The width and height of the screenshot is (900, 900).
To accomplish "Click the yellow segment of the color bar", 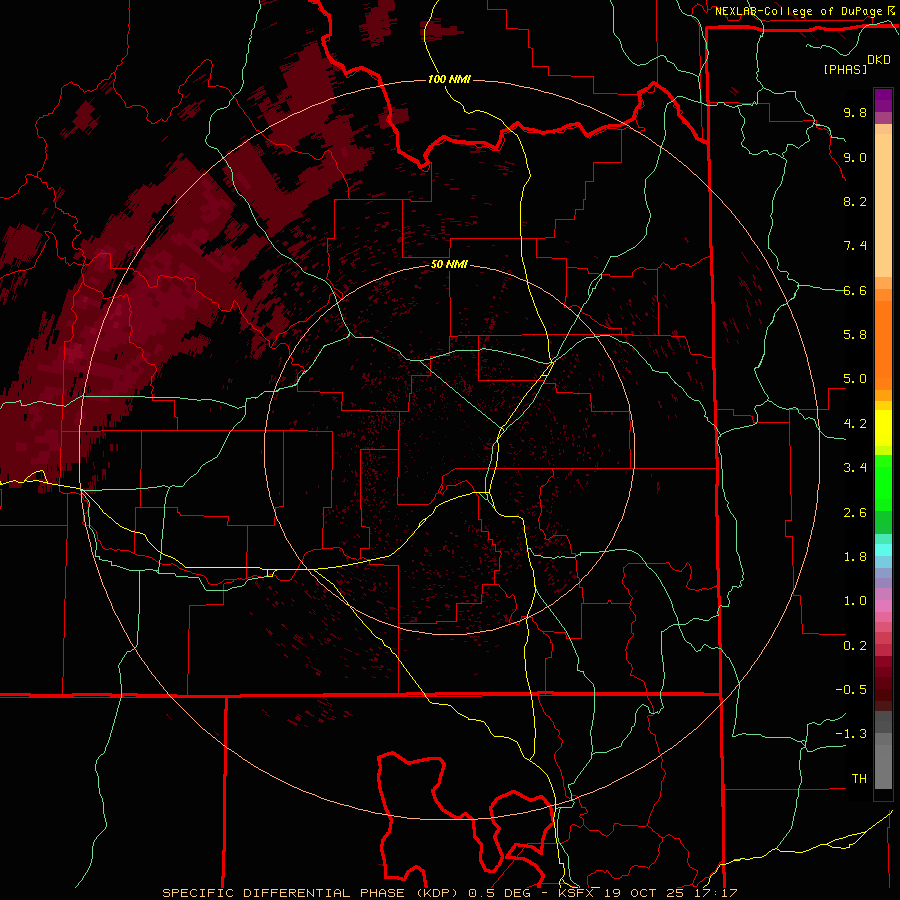I will point(883,428).
